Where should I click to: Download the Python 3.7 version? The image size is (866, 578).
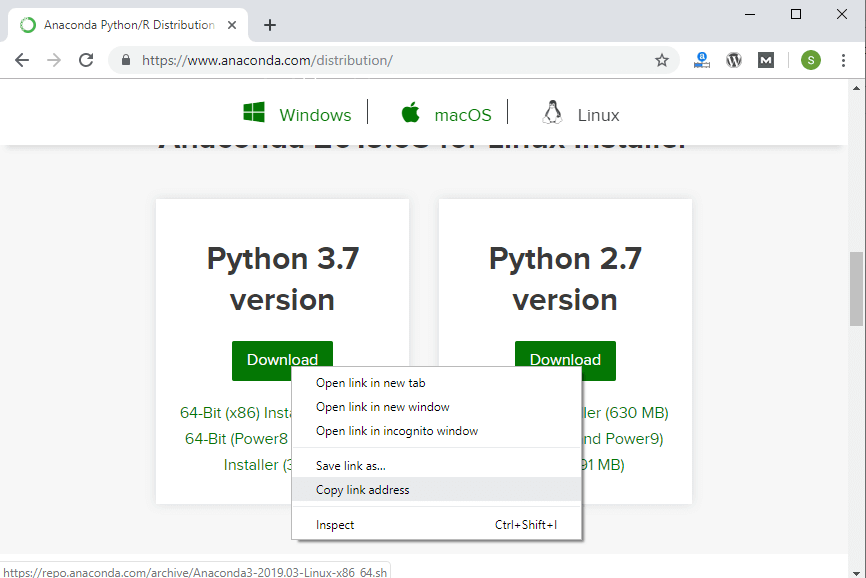(x=282, y=359)
